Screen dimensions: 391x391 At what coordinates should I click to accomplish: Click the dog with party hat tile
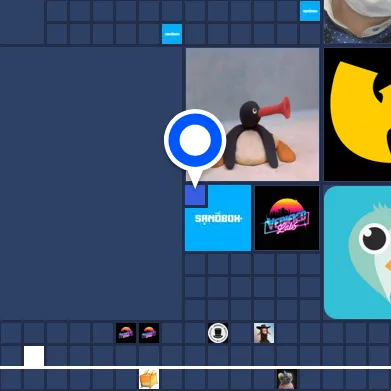[x=287, y=379]
